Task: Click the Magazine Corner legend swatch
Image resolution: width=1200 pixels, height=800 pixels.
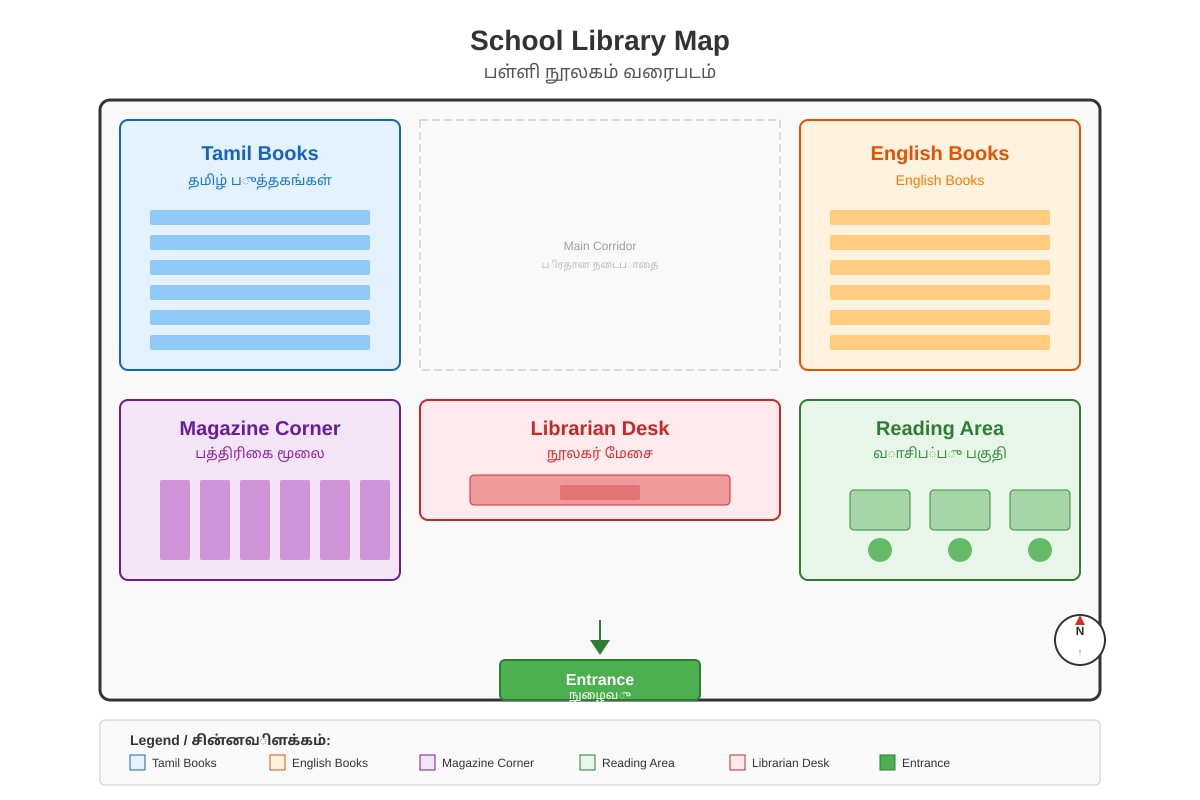Action: pyautogui.click(x=427, y=762)
